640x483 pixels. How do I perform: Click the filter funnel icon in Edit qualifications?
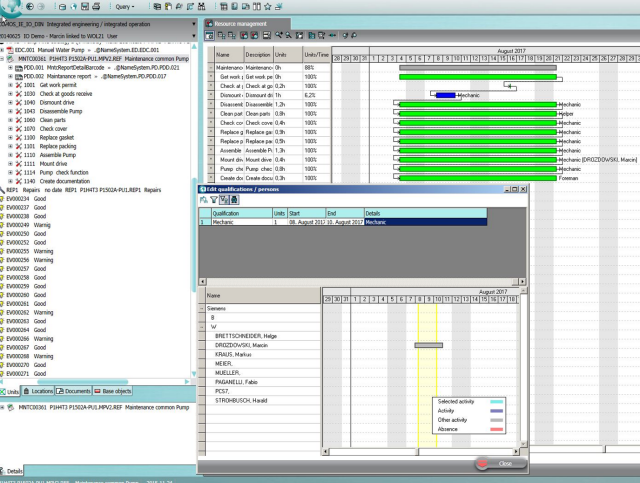coord(213,200)
